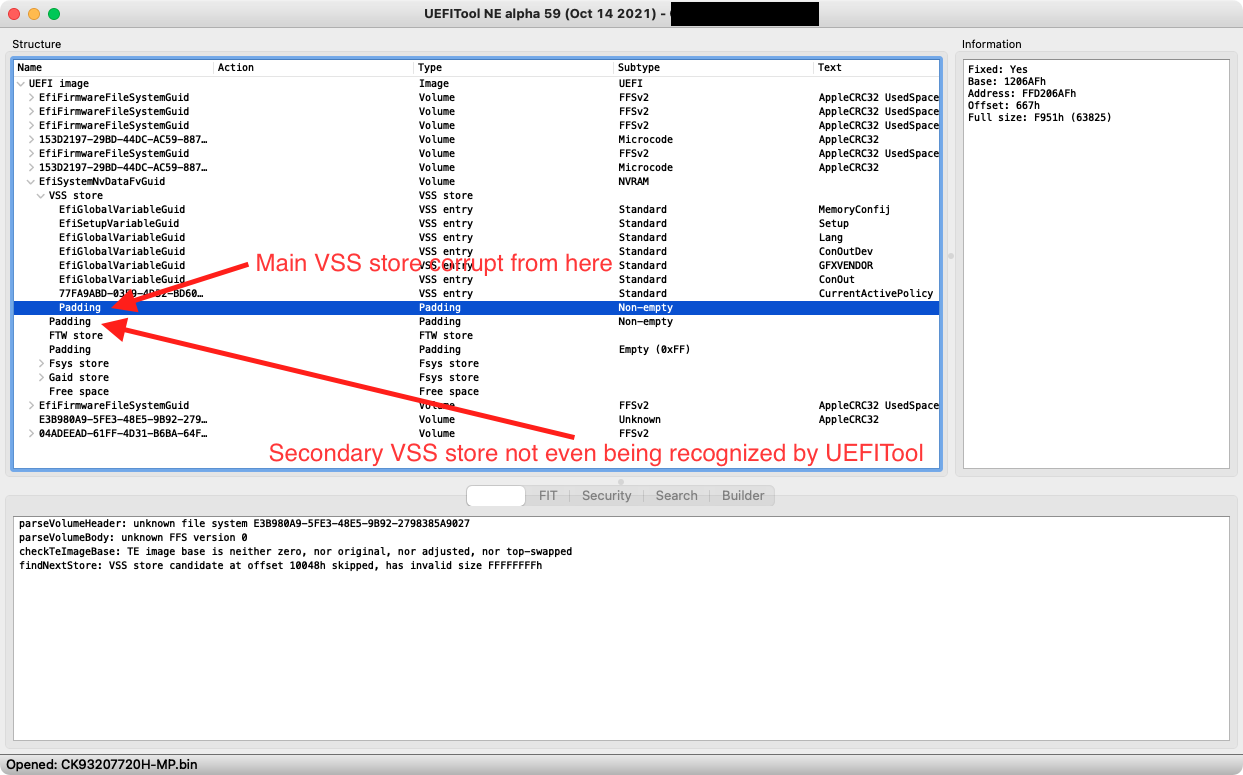Click the NVRAM subtype cell
This screenshot has height=775, width=1243.
coord(634,182)
